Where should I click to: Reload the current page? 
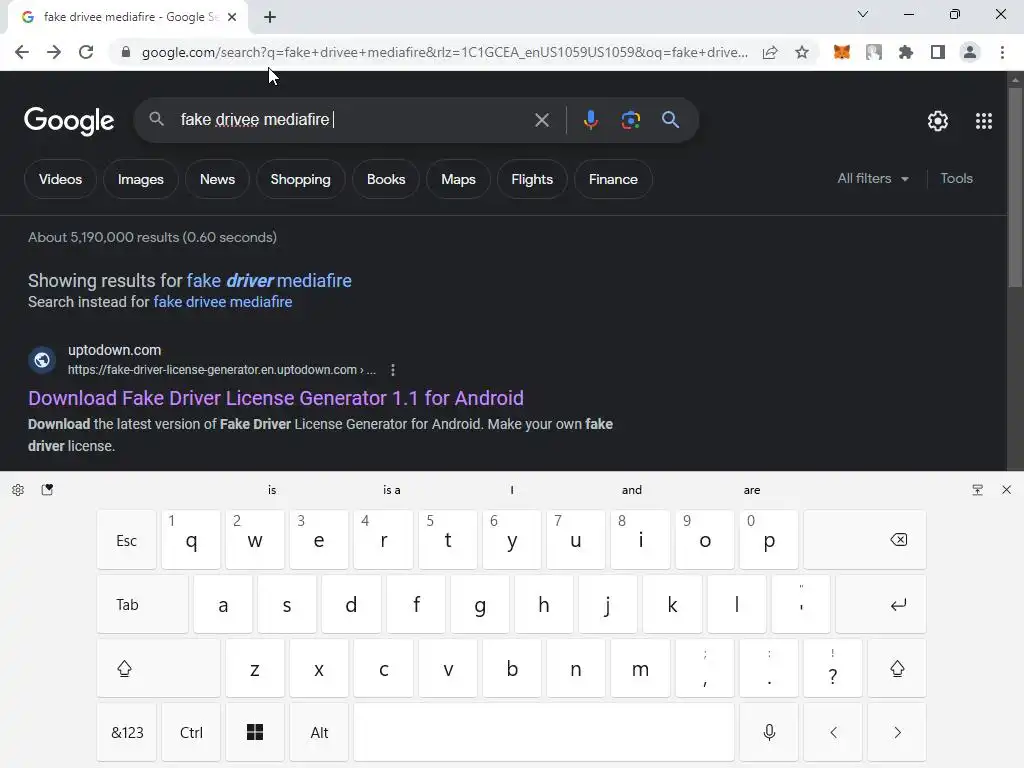[86, 52]
